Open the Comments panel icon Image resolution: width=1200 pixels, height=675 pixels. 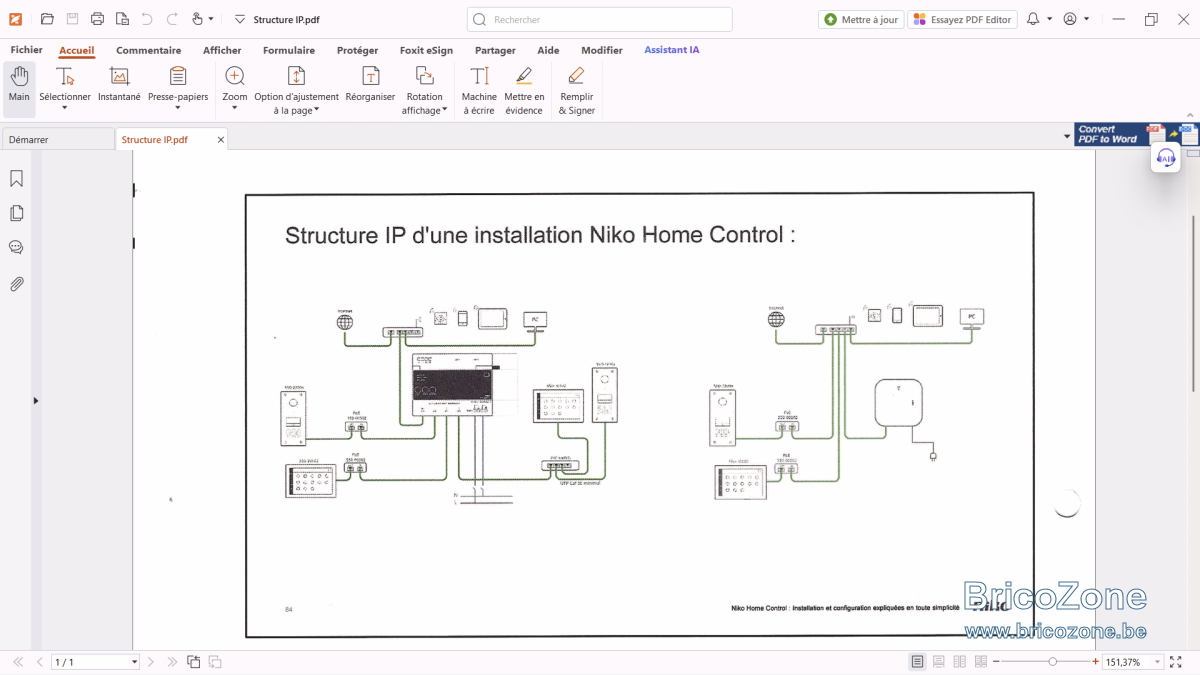tap(17, 247)
